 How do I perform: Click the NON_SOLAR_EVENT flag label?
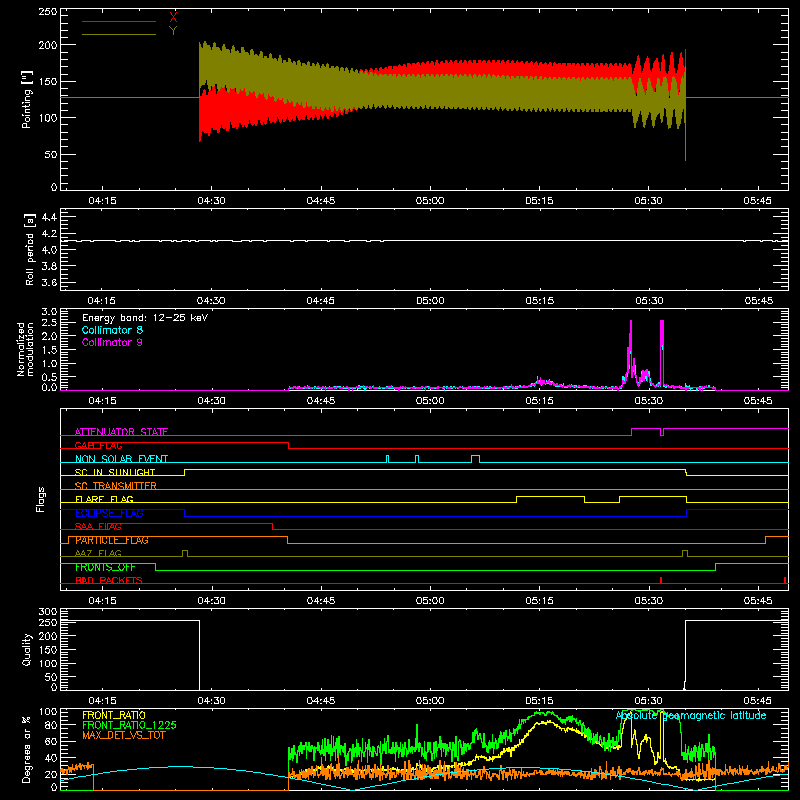coord(121,459)
